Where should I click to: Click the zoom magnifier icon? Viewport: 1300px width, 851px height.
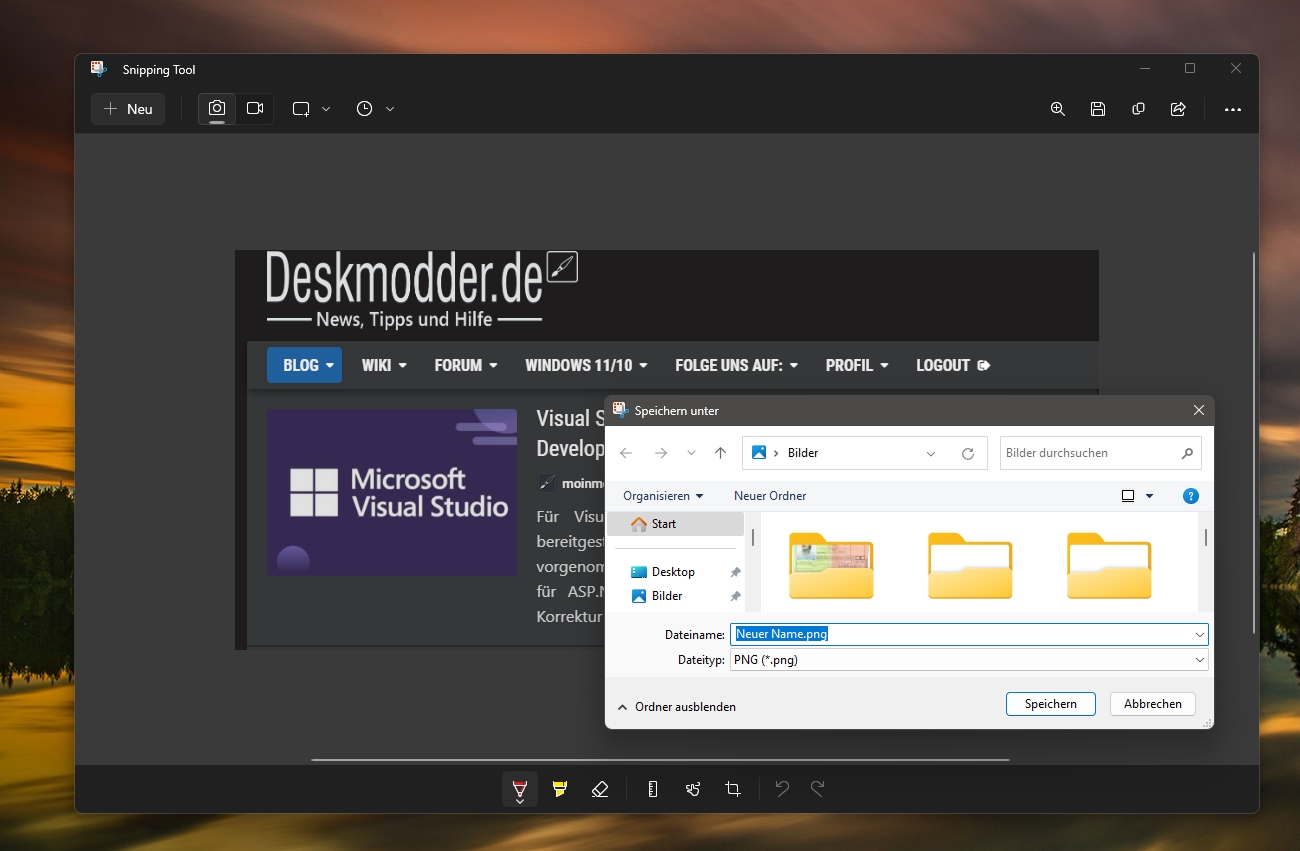pos(1058,109)
